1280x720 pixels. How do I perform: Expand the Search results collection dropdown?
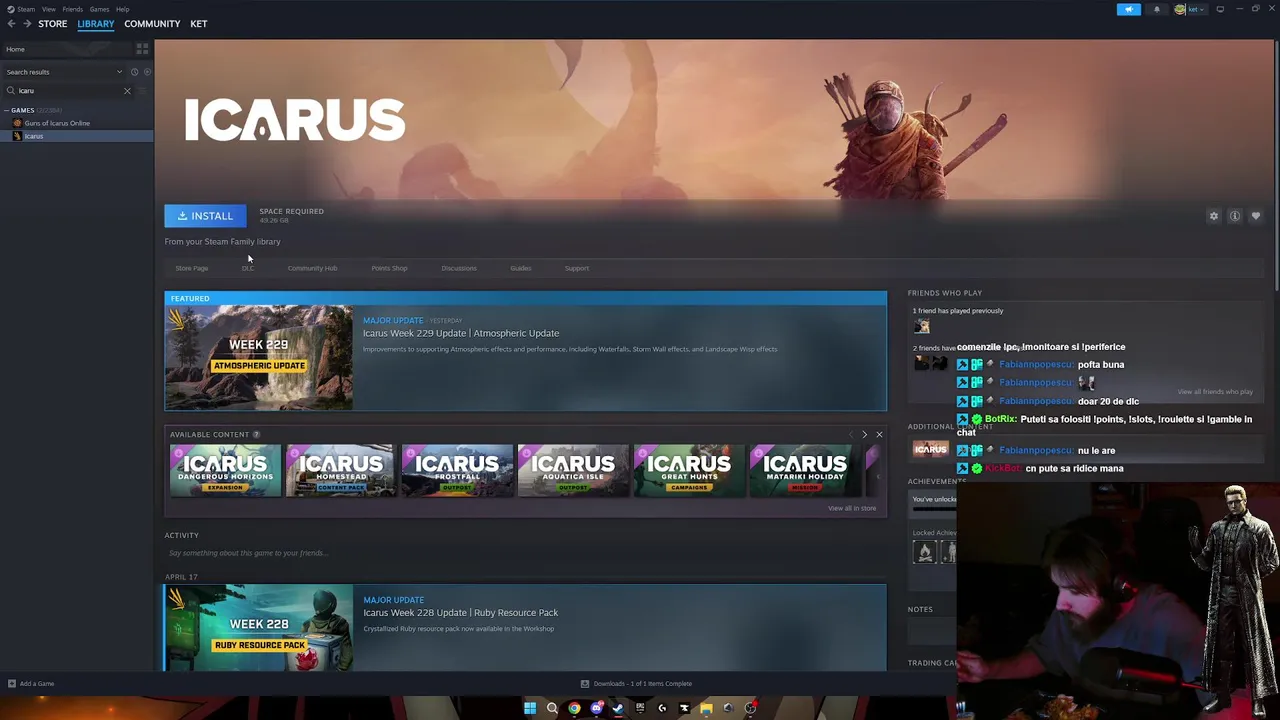click(119, 72)
